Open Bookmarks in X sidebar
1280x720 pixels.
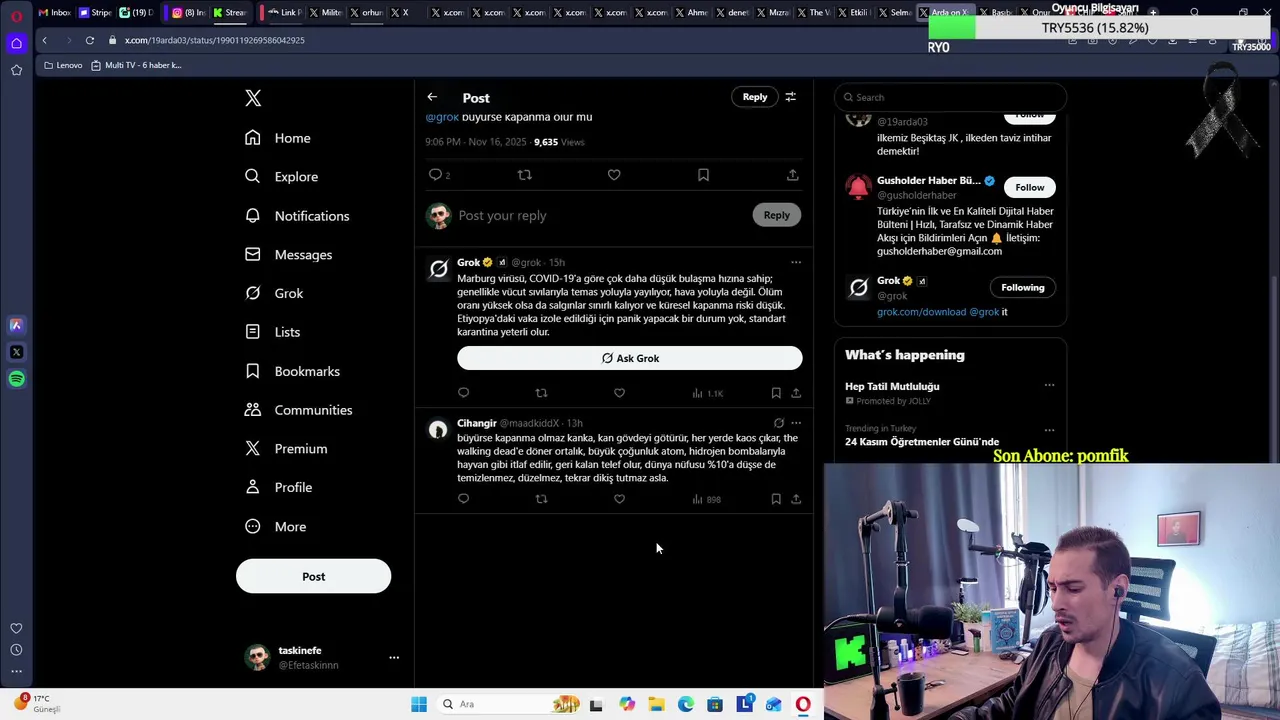point(292,371)
